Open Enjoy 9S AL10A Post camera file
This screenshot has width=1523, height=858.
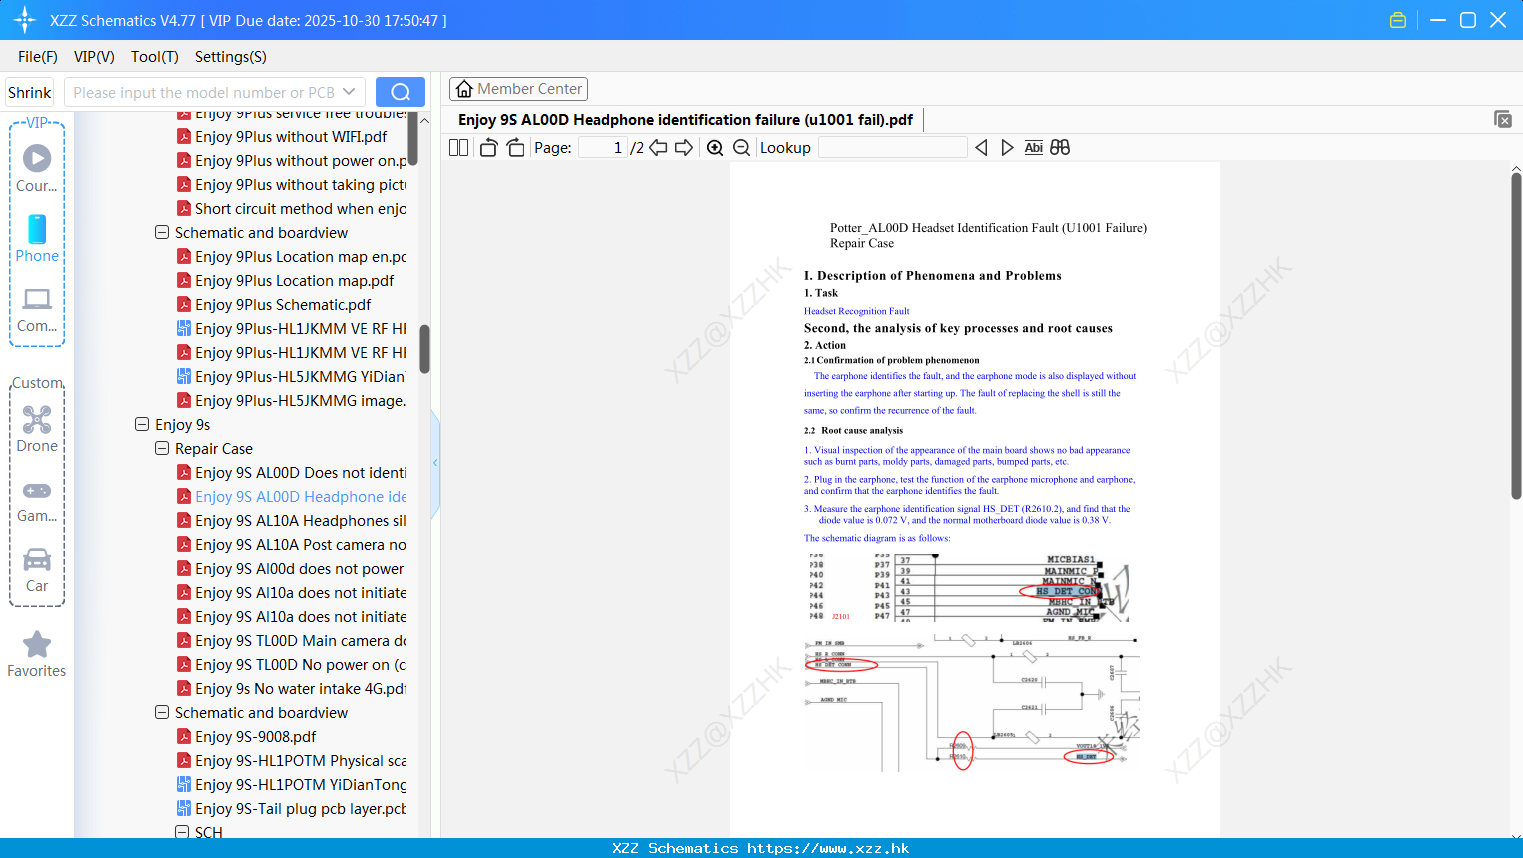[291, 545]
